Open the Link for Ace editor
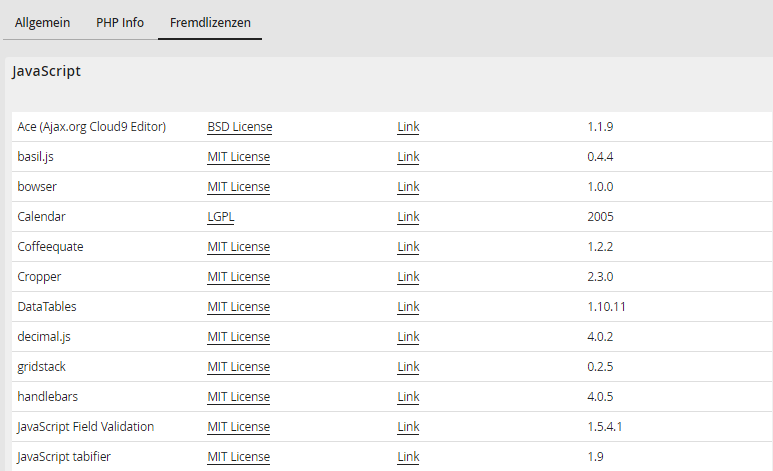773x471 pixels. [x=408, y=127]
